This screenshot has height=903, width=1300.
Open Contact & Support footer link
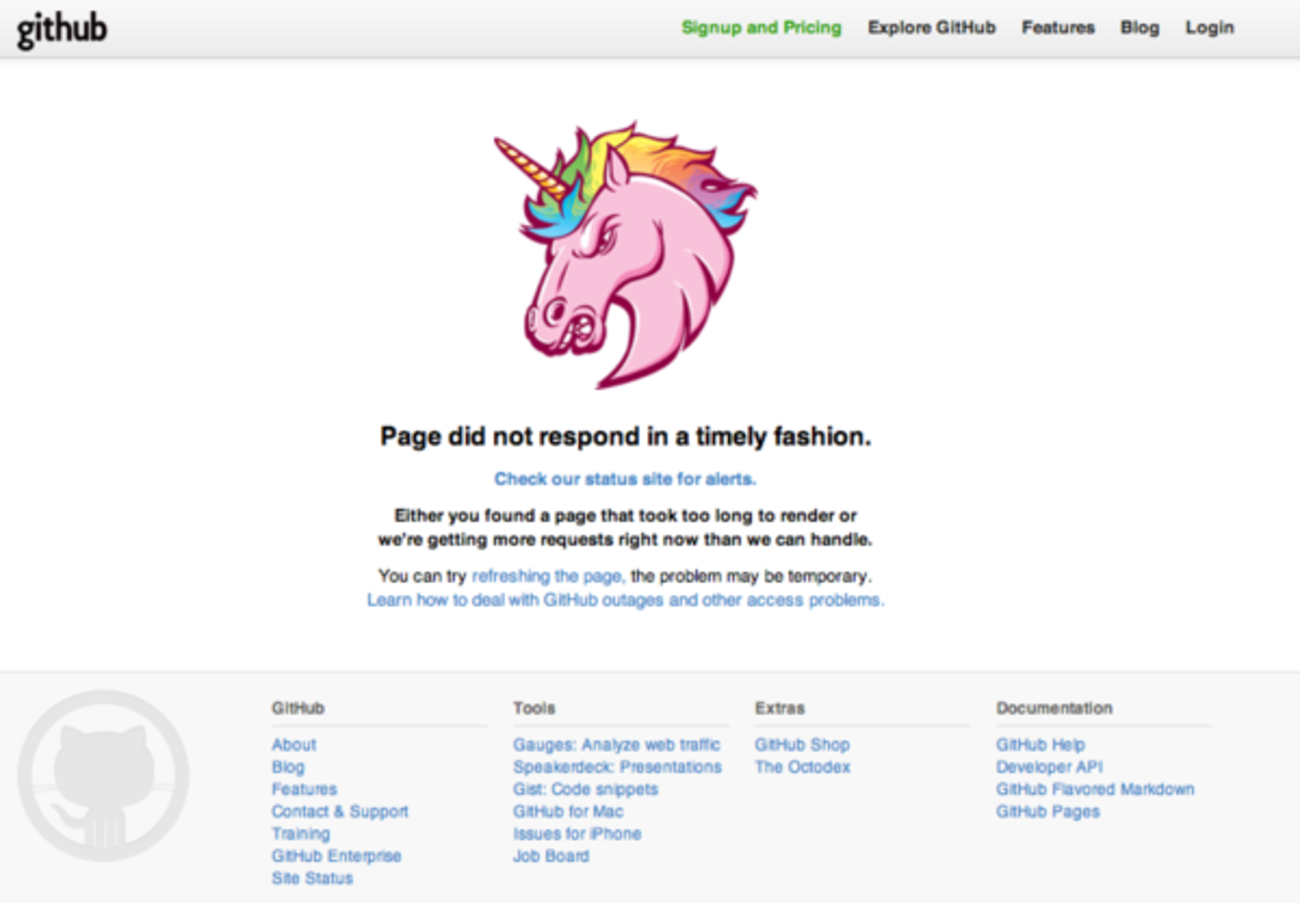pos(339,812)
